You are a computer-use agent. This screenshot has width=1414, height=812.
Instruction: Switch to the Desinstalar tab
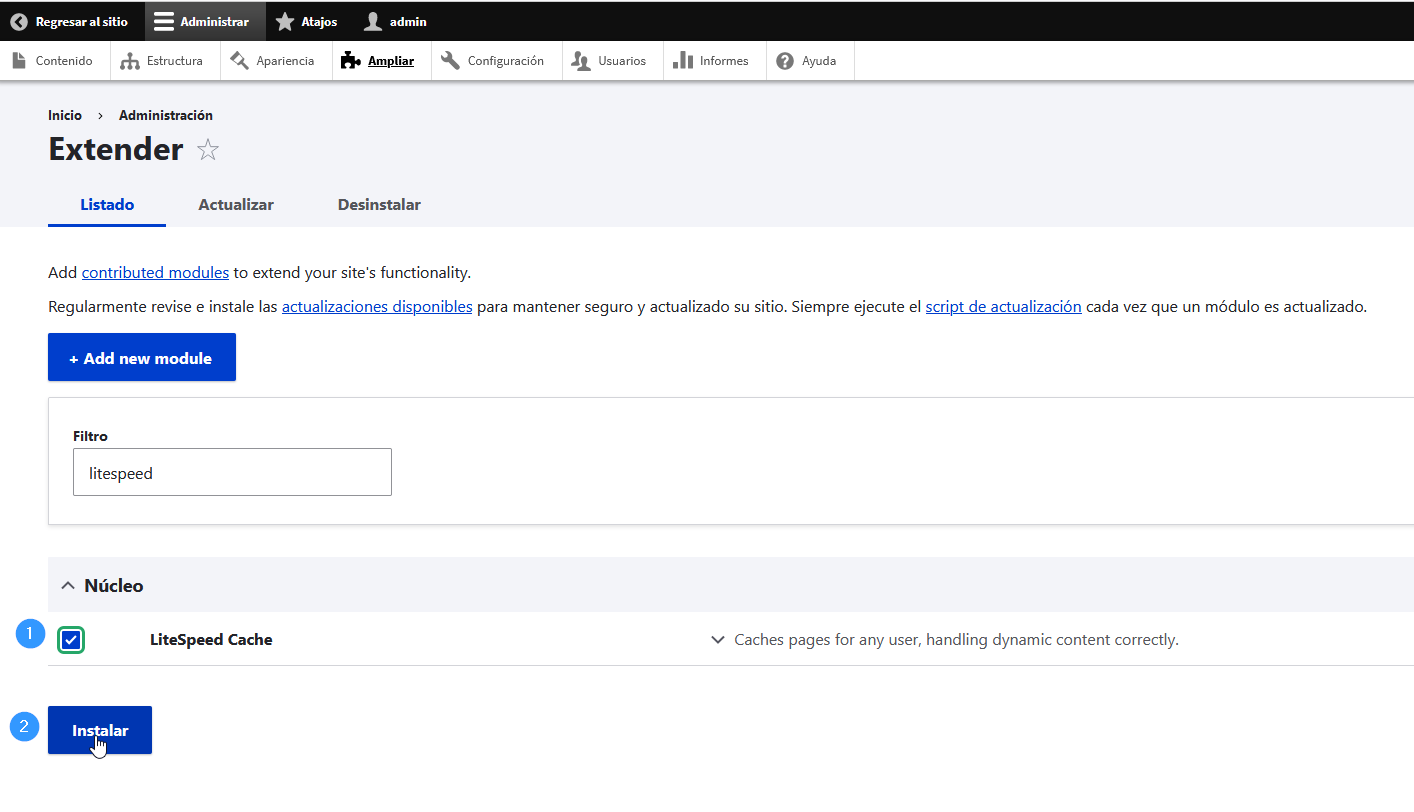coord(379,204)
